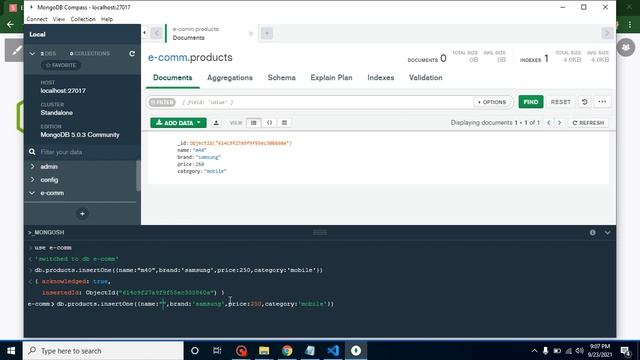Open the Collection menu
Viewport: 640px width, 360px height.
click(x=83, y=19)
